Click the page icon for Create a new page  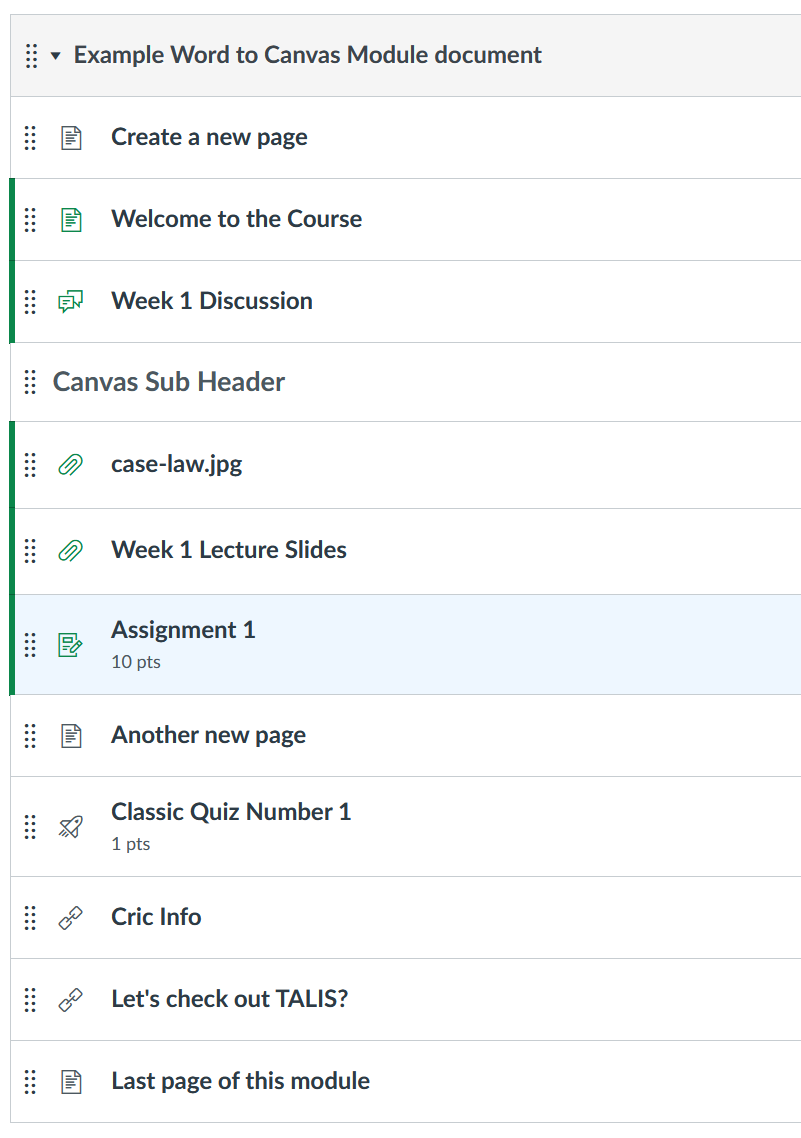click(70, 138)
